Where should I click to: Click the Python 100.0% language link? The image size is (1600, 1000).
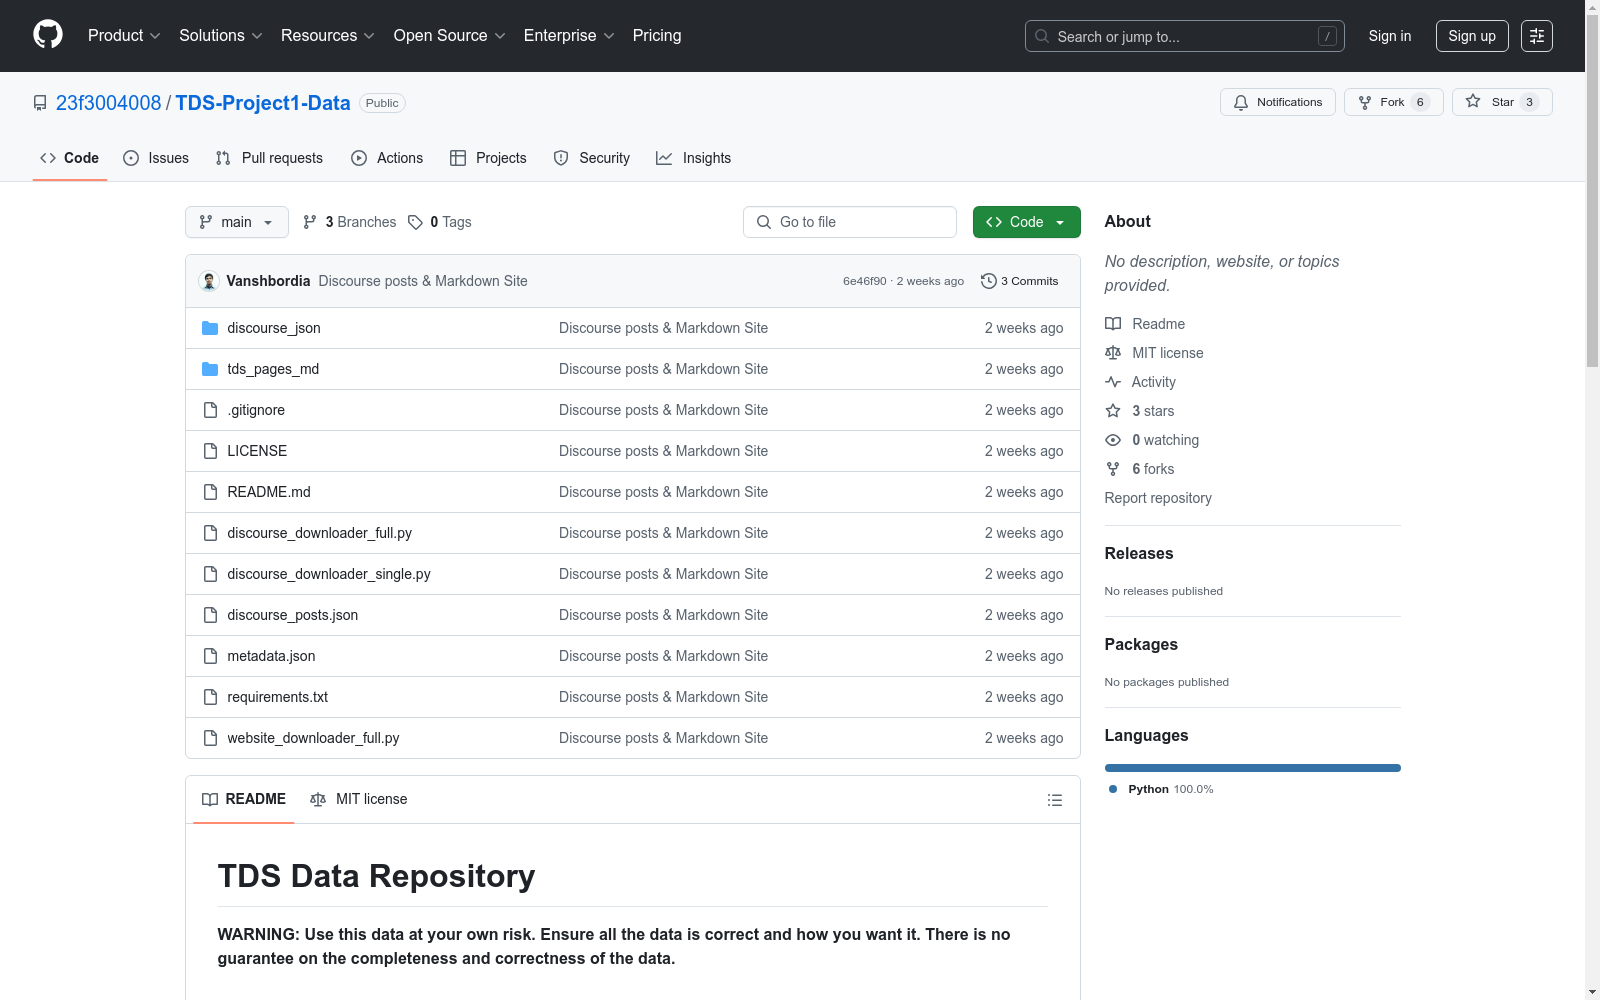(x=1161, y=789)
